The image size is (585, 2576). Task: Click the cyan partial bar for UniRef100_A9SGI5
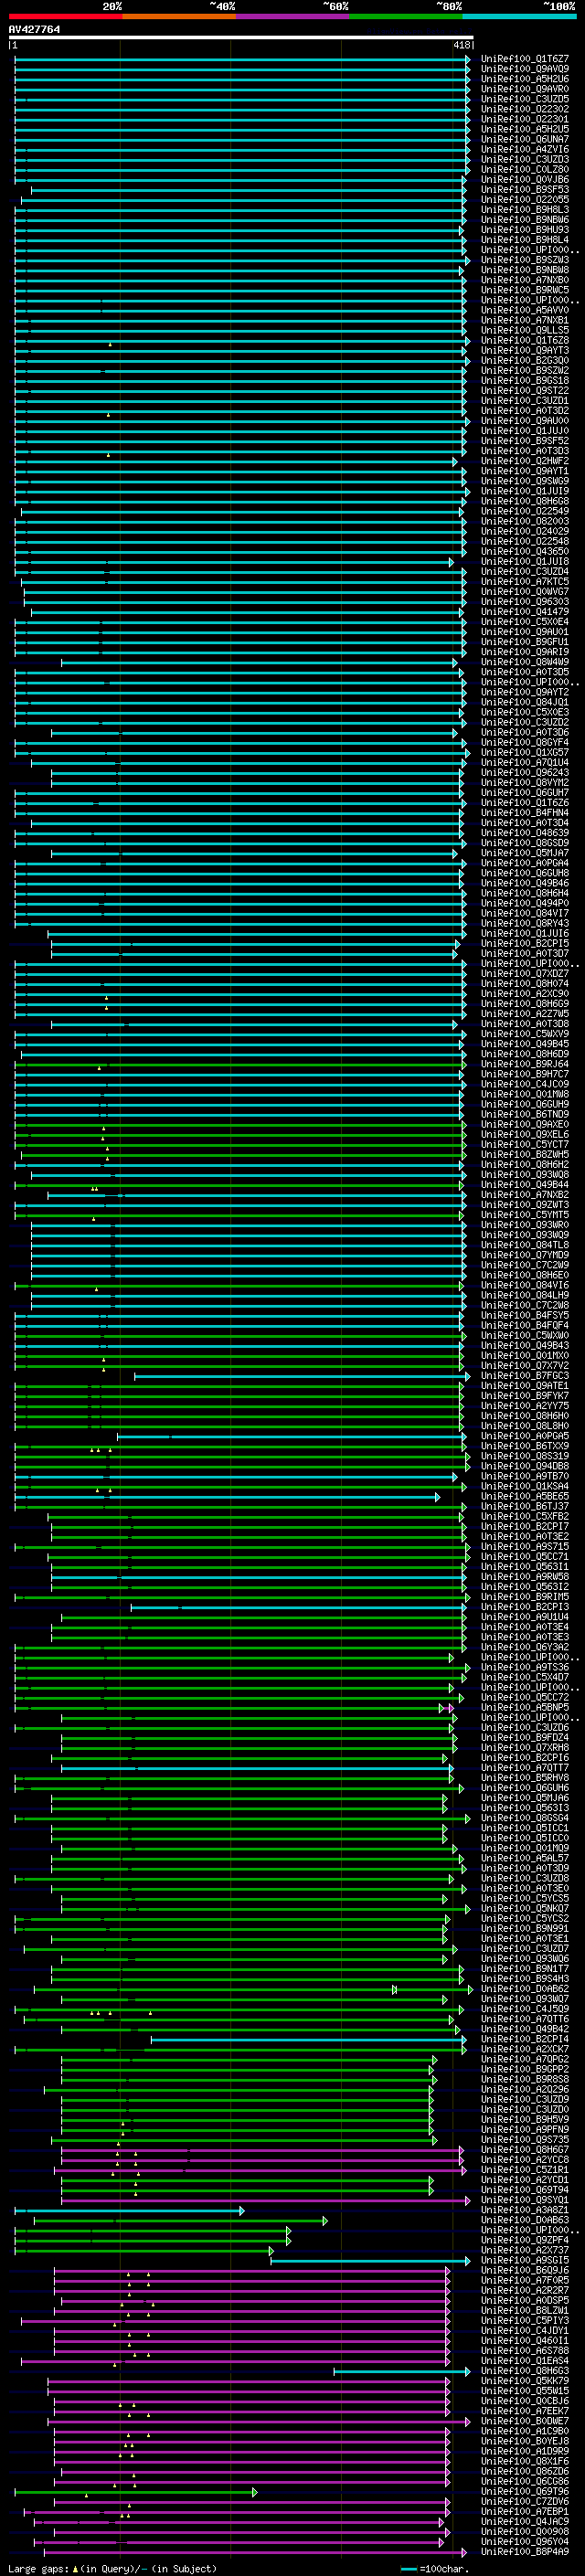(x=370, y=2260)
